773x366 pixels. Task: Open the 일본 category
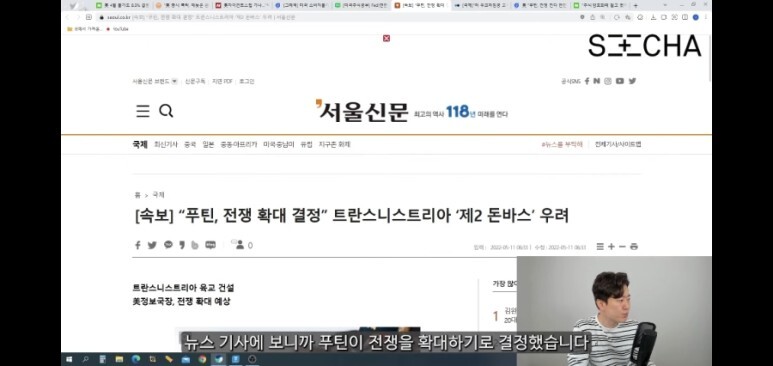click(x=208, y=145)
